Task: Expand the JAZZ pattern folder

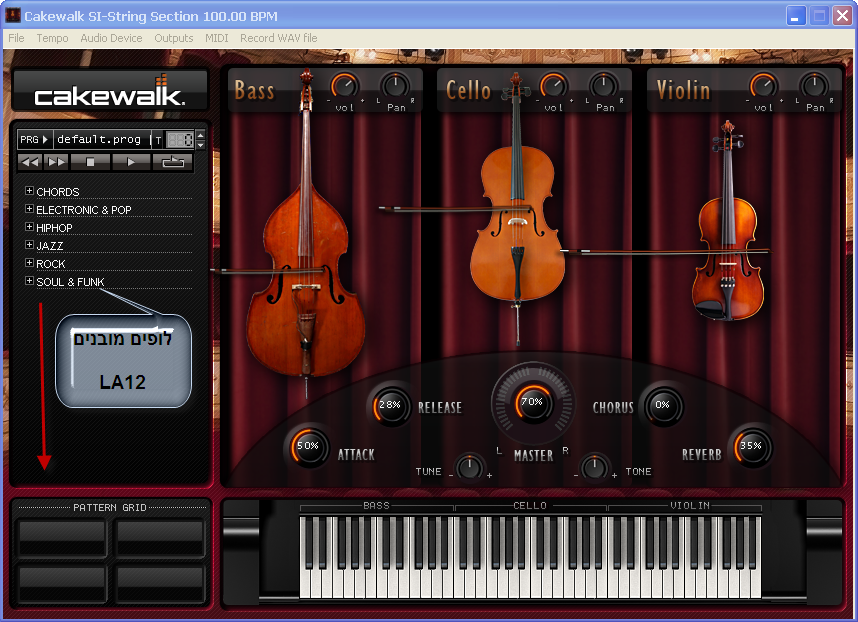Action: [x=30, y=245]
